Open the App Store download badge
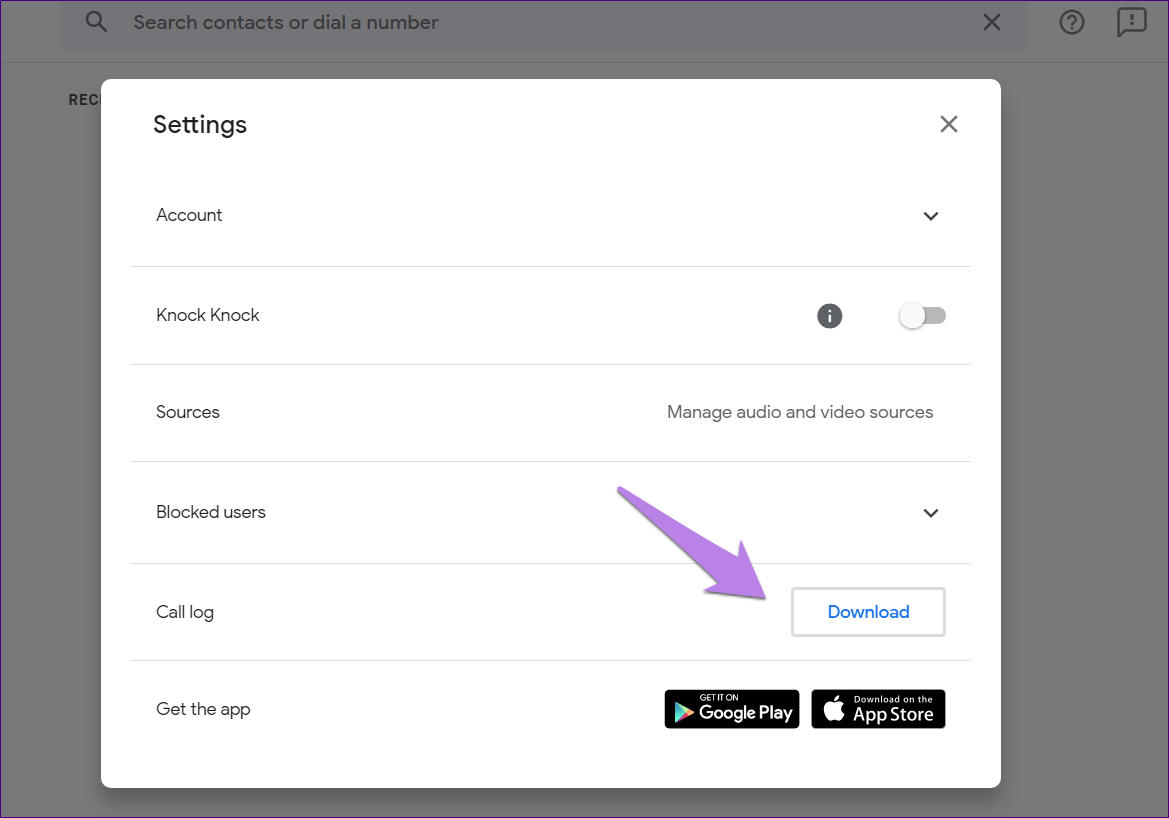The width and height of the screenshot is (1169, 818). coord(877,709)
